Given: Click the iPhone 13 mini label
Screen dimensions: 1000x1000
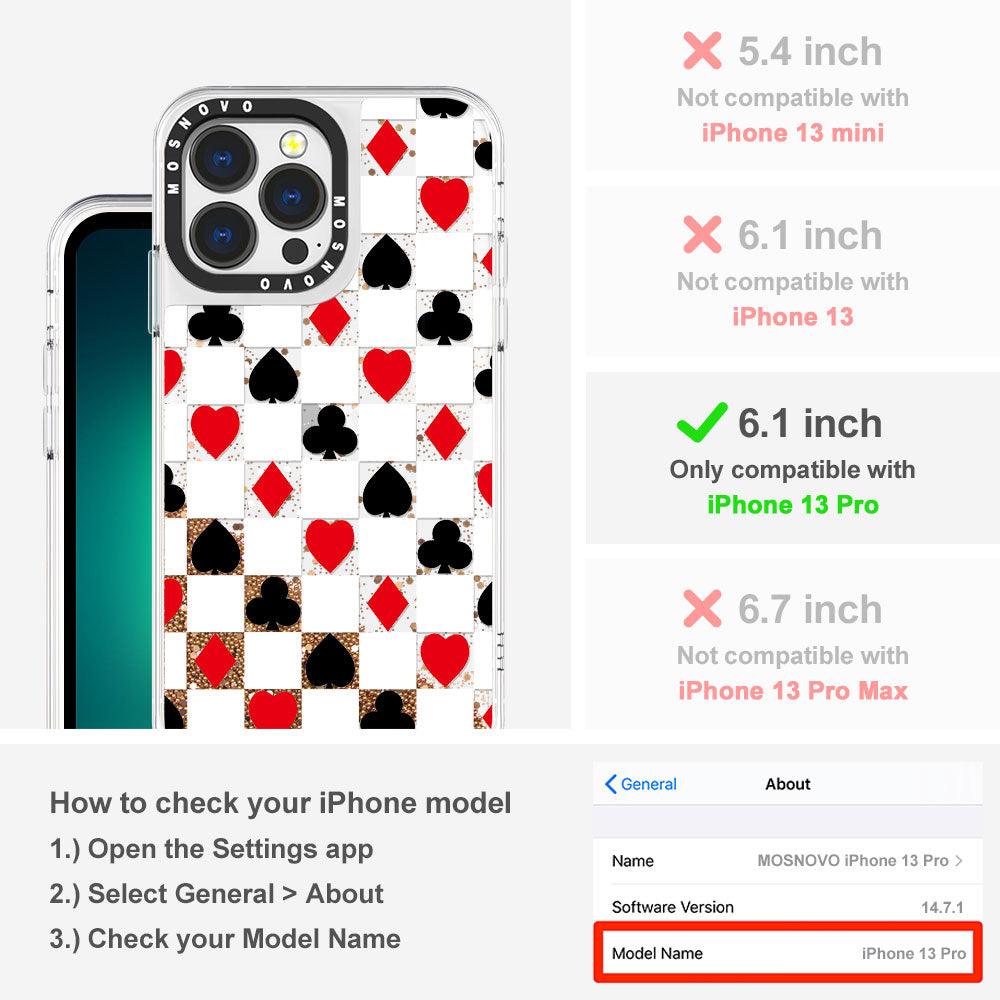Looking at the screenshot, I should click(x=793, y=133).
